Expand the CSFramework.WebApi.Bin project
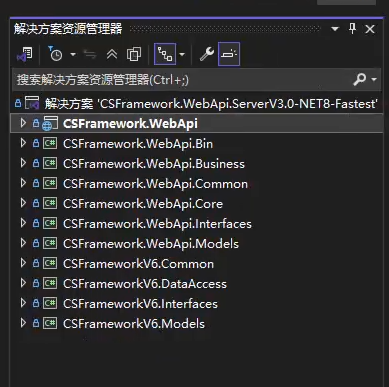The width and height of the screenshot is (389, 387). (23, 143)
